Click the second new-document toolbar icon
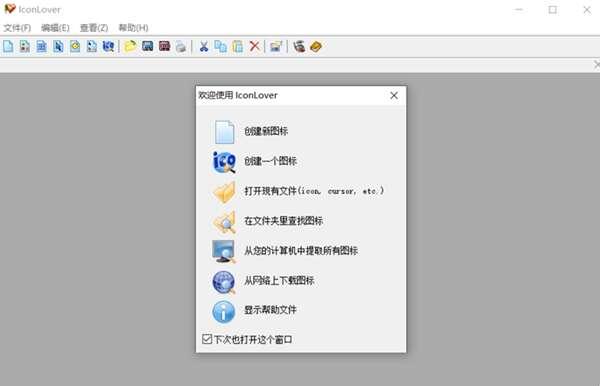Screen dimensions: 600x386 tap(25, 46)
